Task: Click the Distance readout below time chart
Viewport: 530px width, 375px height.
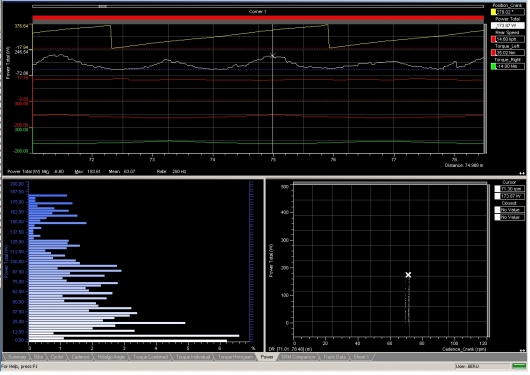Action: pyautogui.click(x=464, y=165)
